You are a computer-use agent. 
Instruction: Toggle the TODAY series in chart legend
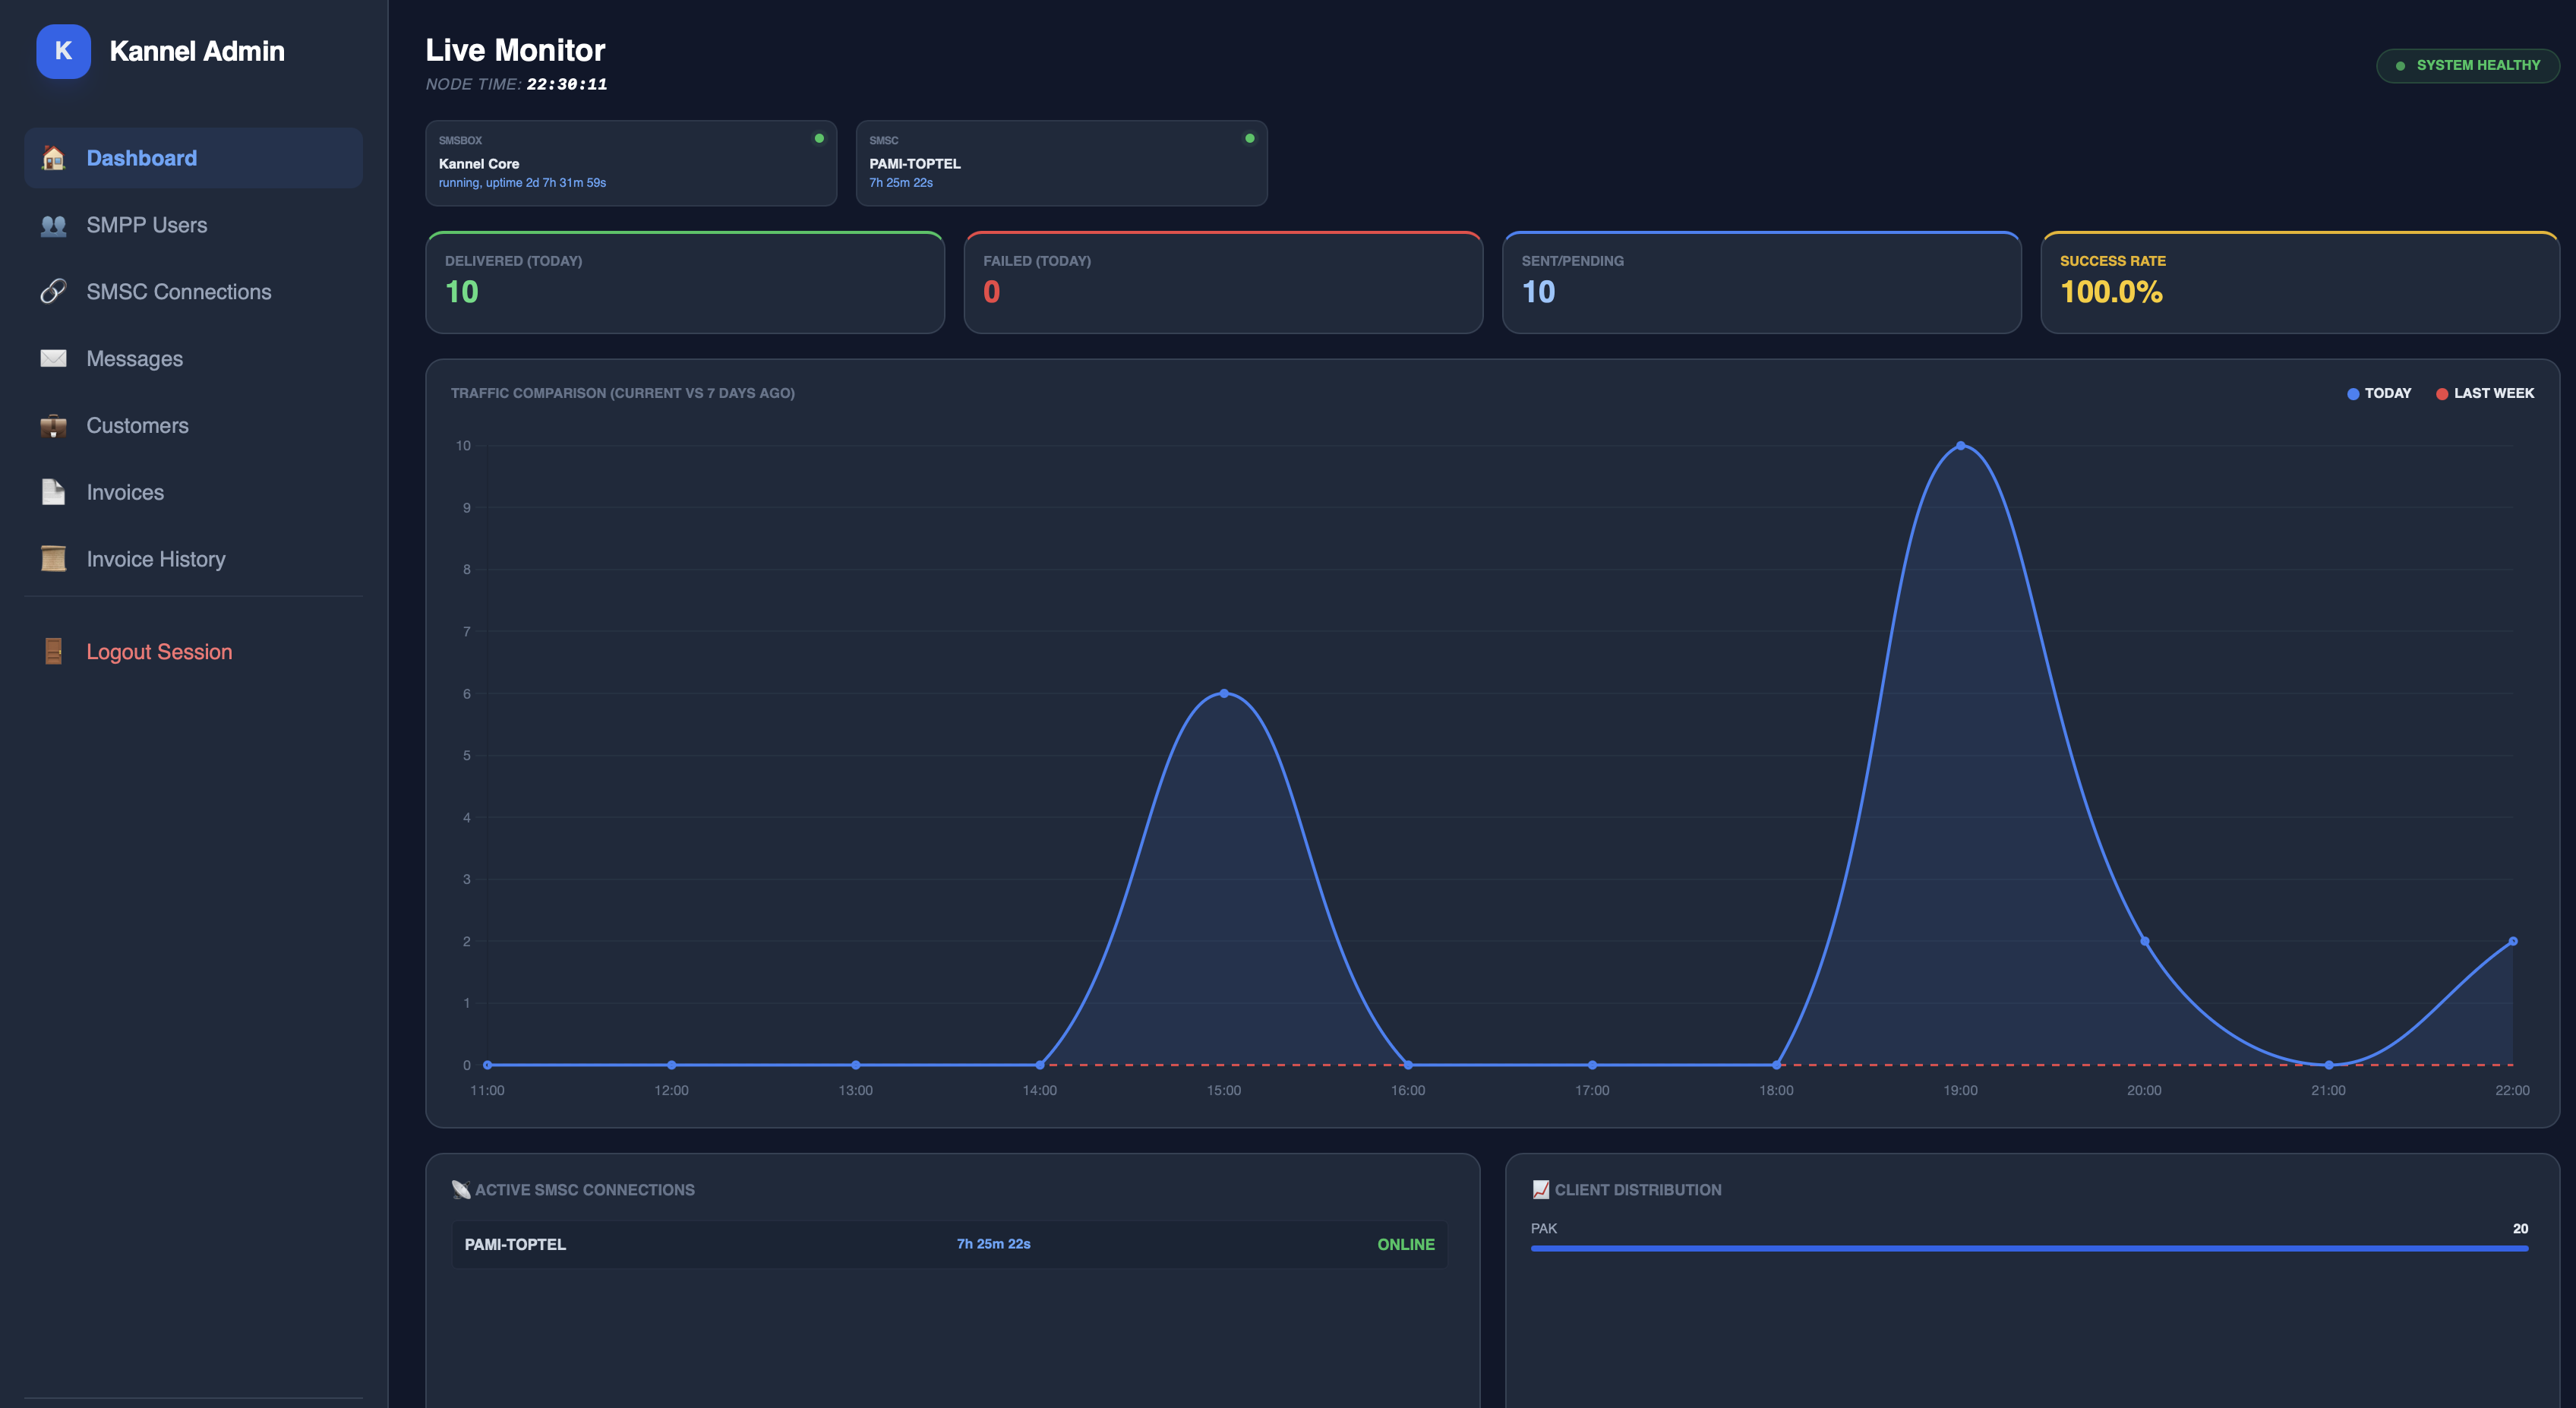2379,393
